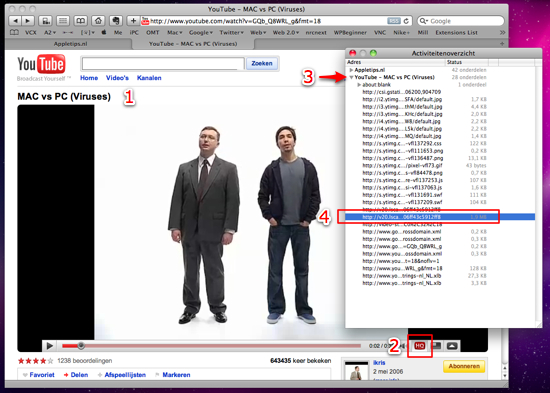This screenshot has height=393, width=550.
Task: Show all bookmarks icon in bookmarks bar
Action: coord(14,32)
